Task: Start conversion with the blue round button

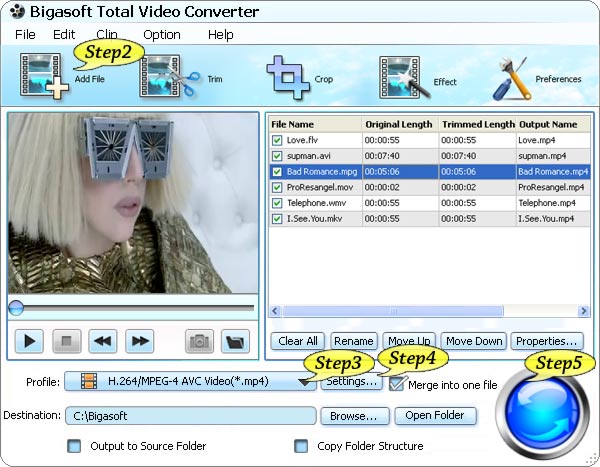Action: [x=542, y=413]
